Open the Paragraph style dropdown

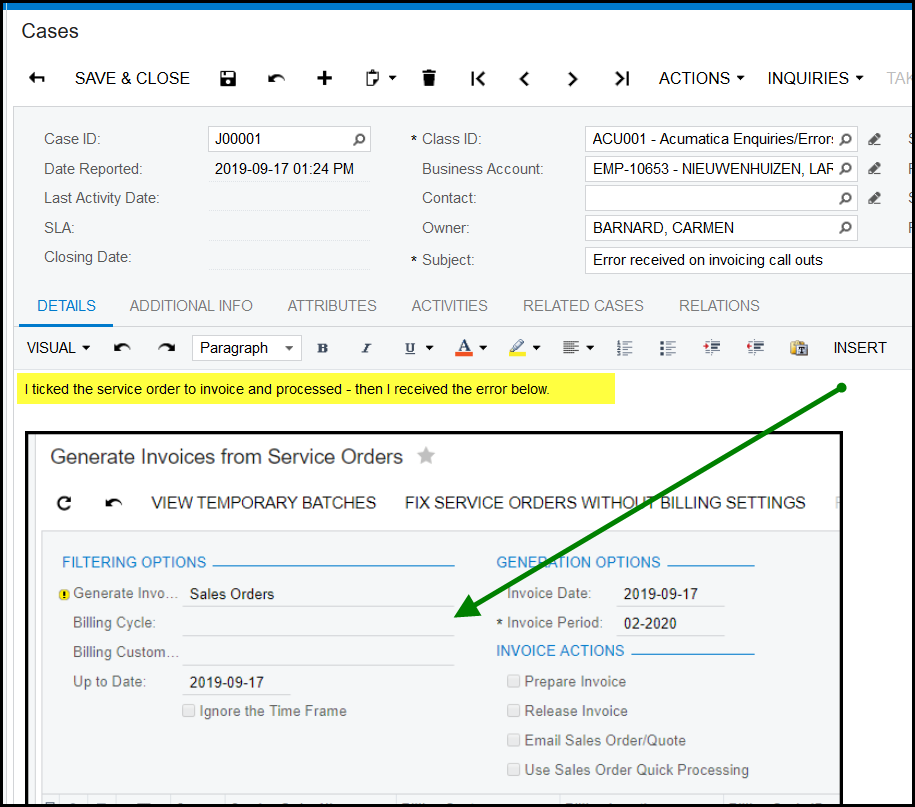[x=246, y=348]
